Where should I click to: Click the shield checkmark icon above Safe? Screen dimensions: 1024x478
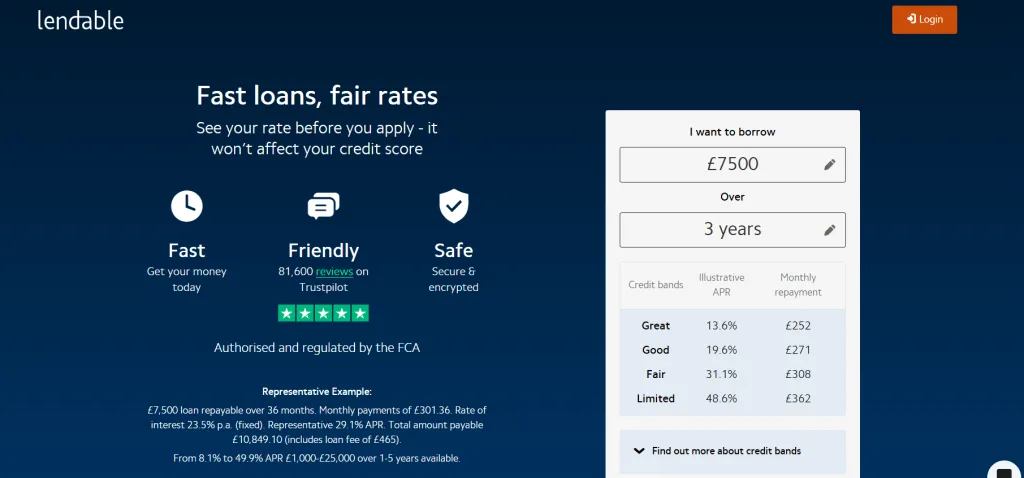tap(453, 206)
